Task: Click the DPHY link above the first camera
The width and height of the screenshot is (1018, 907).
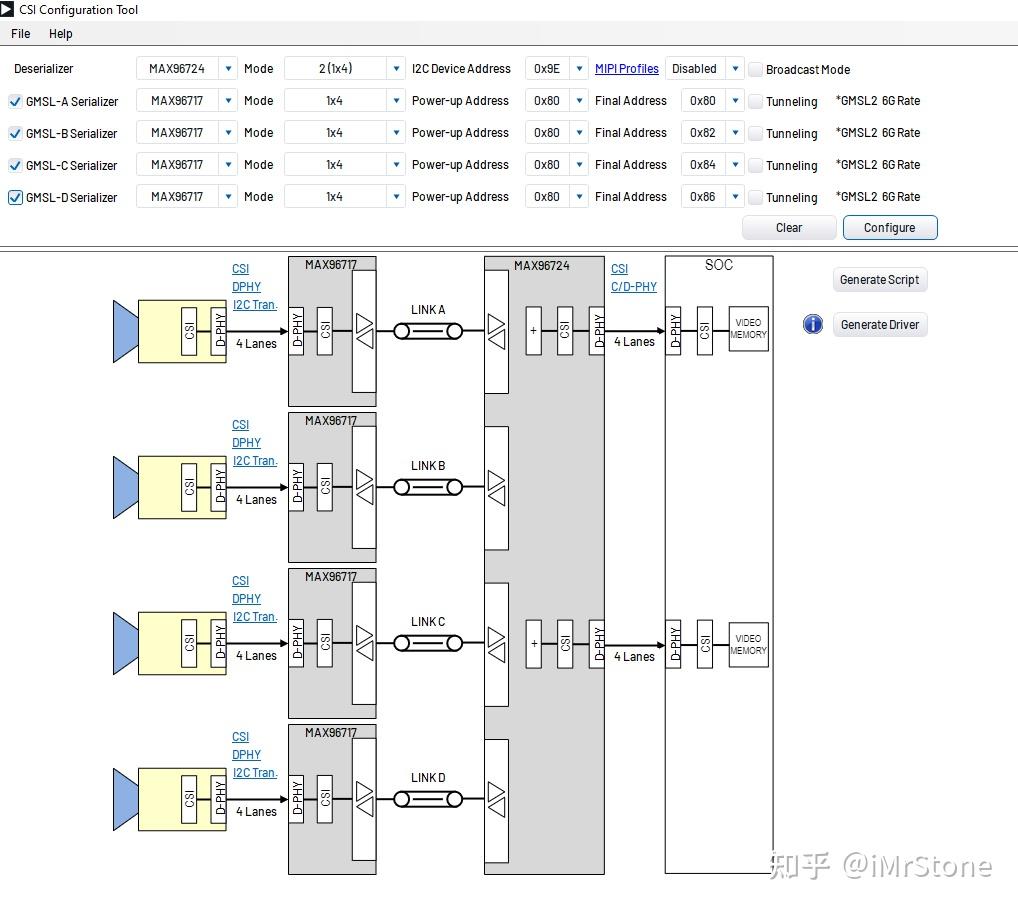Action: [x=246, y=286]
